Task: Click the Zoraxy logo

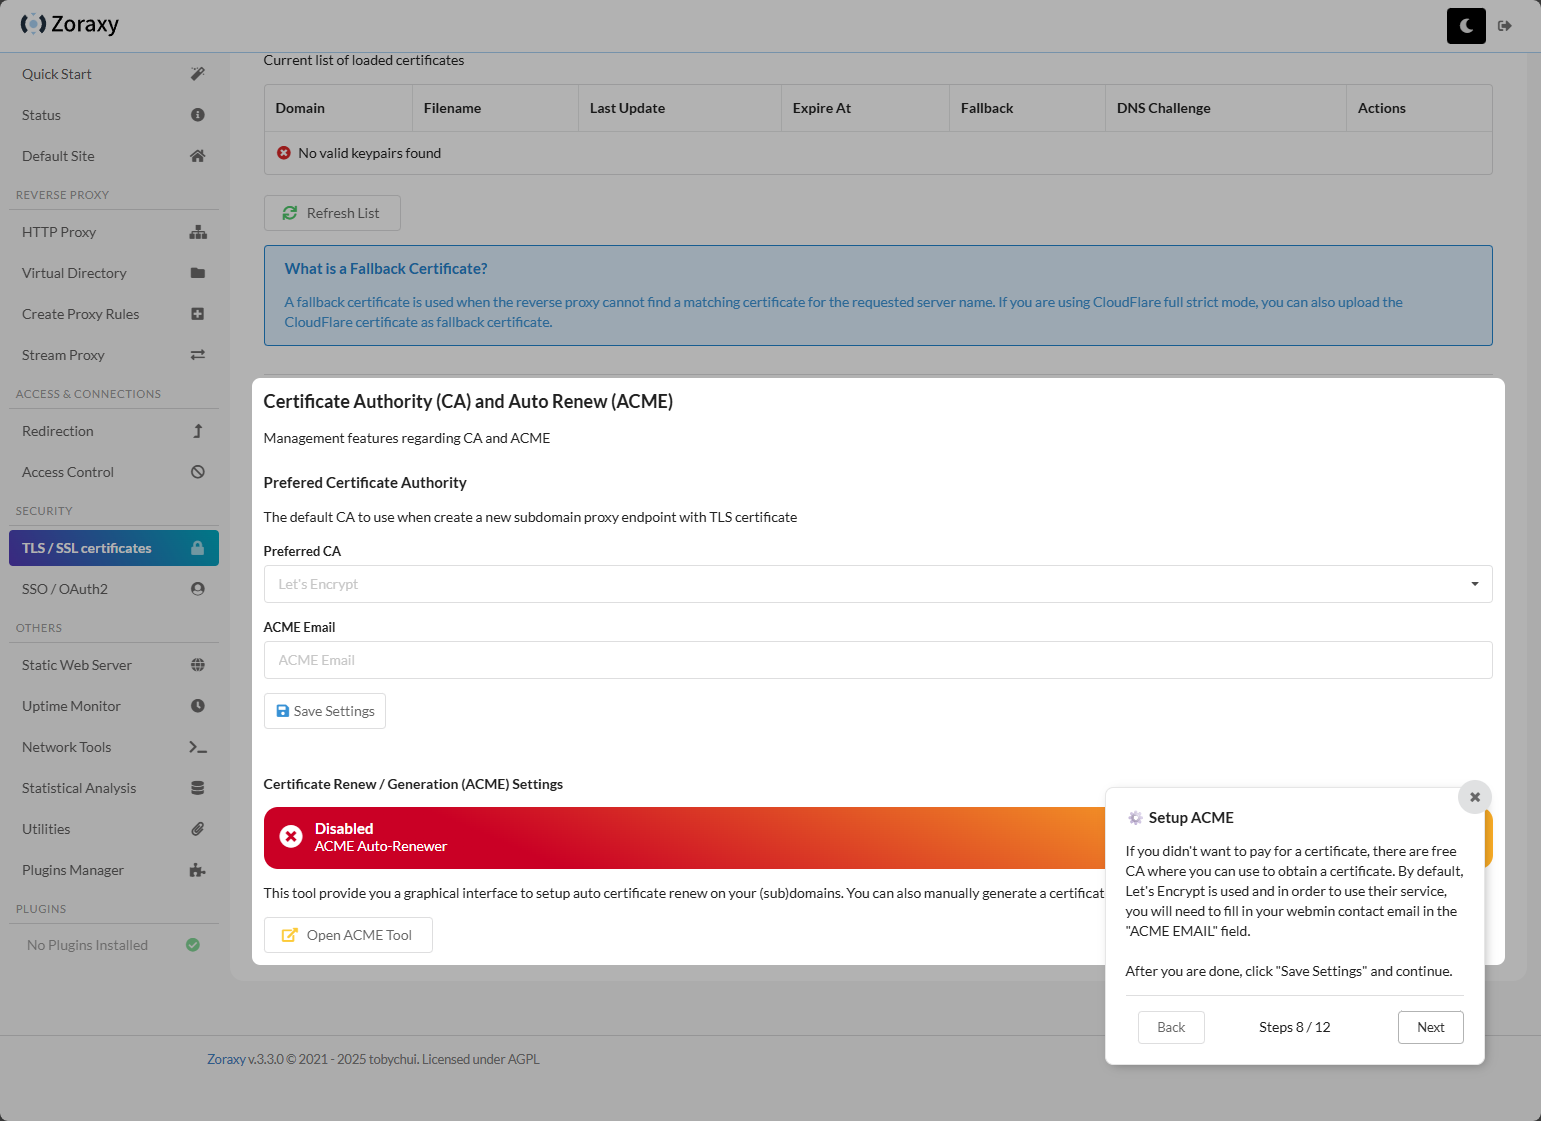Action: click(x=69, y=24)
